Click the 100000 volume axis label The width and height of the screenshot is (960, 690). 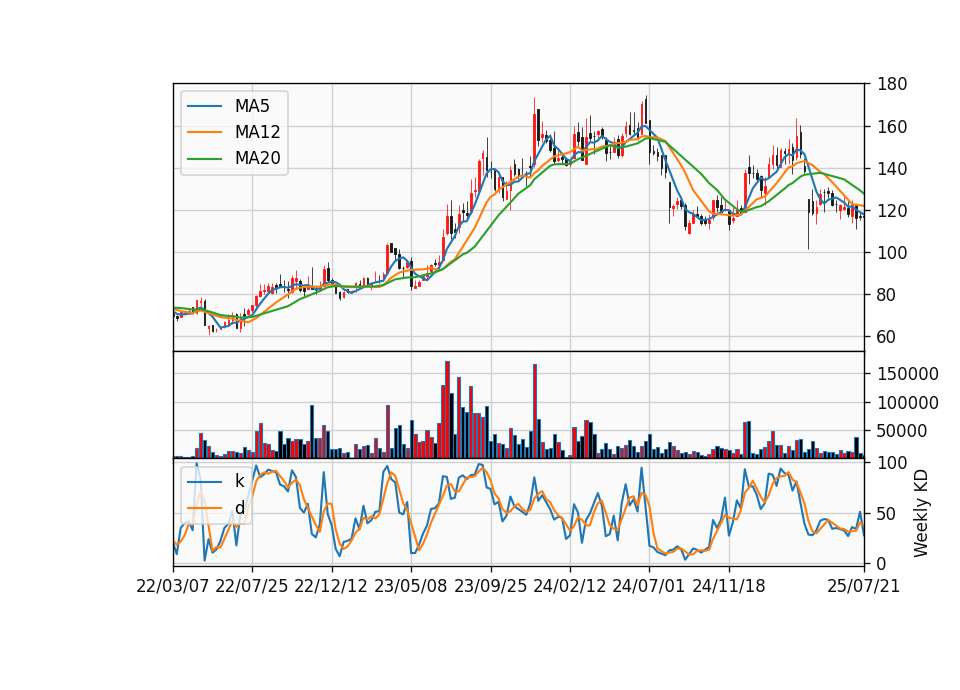908,403
